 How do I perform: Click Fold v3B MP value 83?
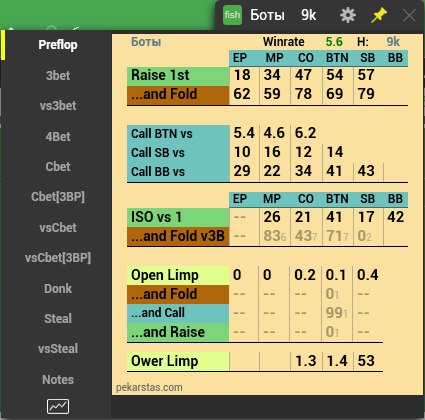click(x=272, y=236)
